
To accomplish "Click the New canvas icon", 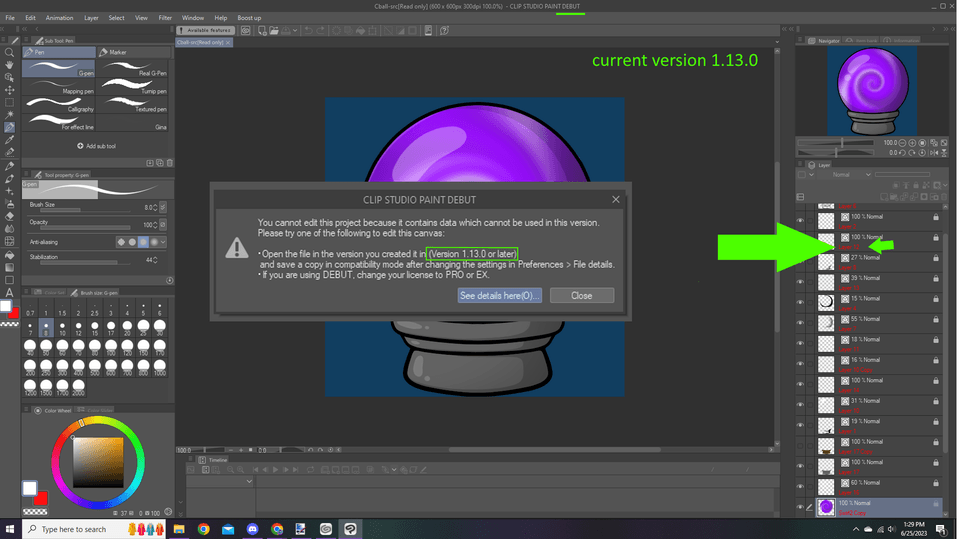I will pos(262,31).
